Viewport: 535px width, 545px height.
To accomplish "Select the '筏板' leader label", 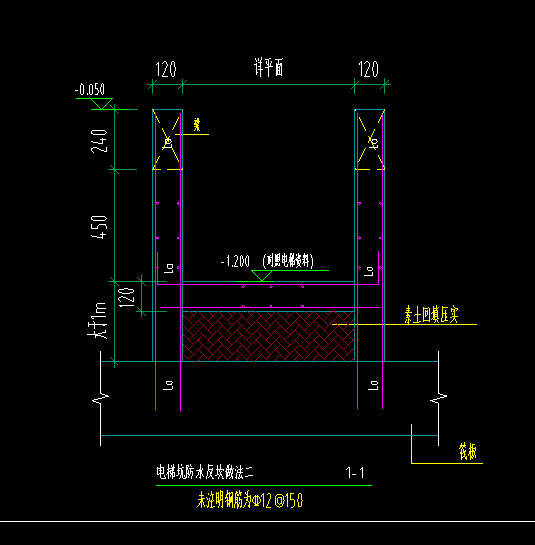I will (x=468, y=452).
